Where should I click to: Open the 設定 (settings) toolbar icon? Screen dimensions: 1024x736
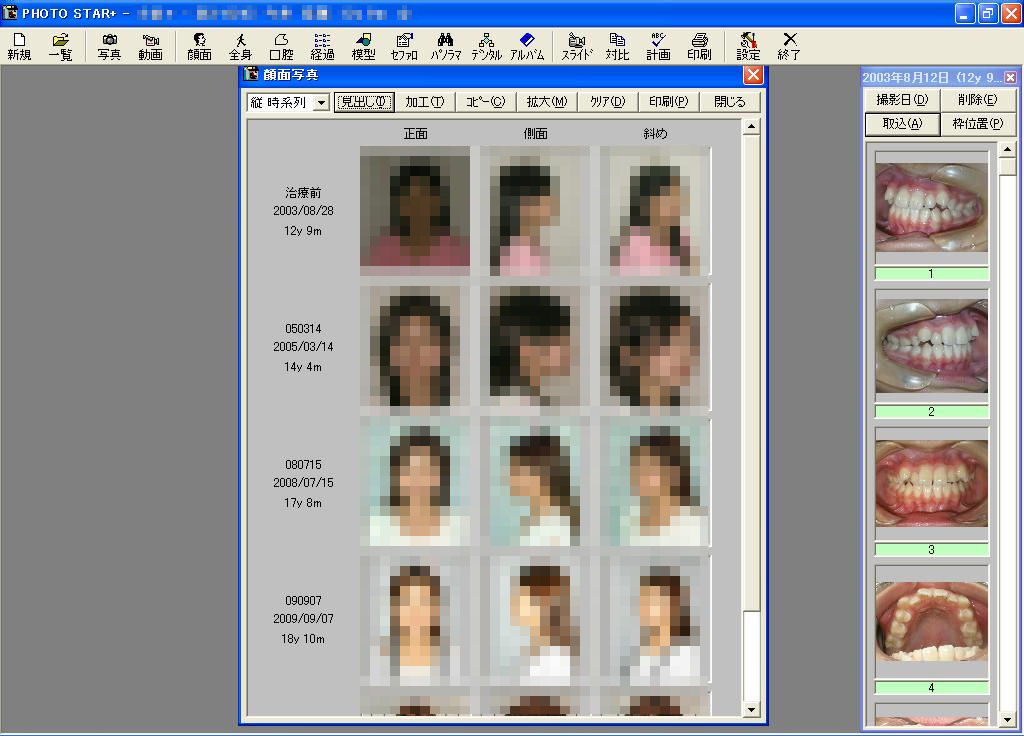tap(748, 47)
